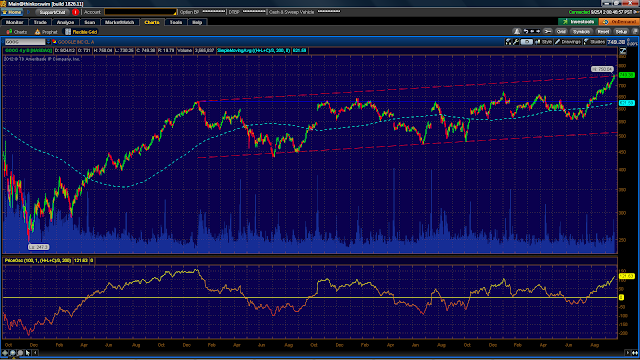The width and height of the screenshot is (640, 360).
Task: Open the Prophet sub-tab
Action: click(46, 32)
